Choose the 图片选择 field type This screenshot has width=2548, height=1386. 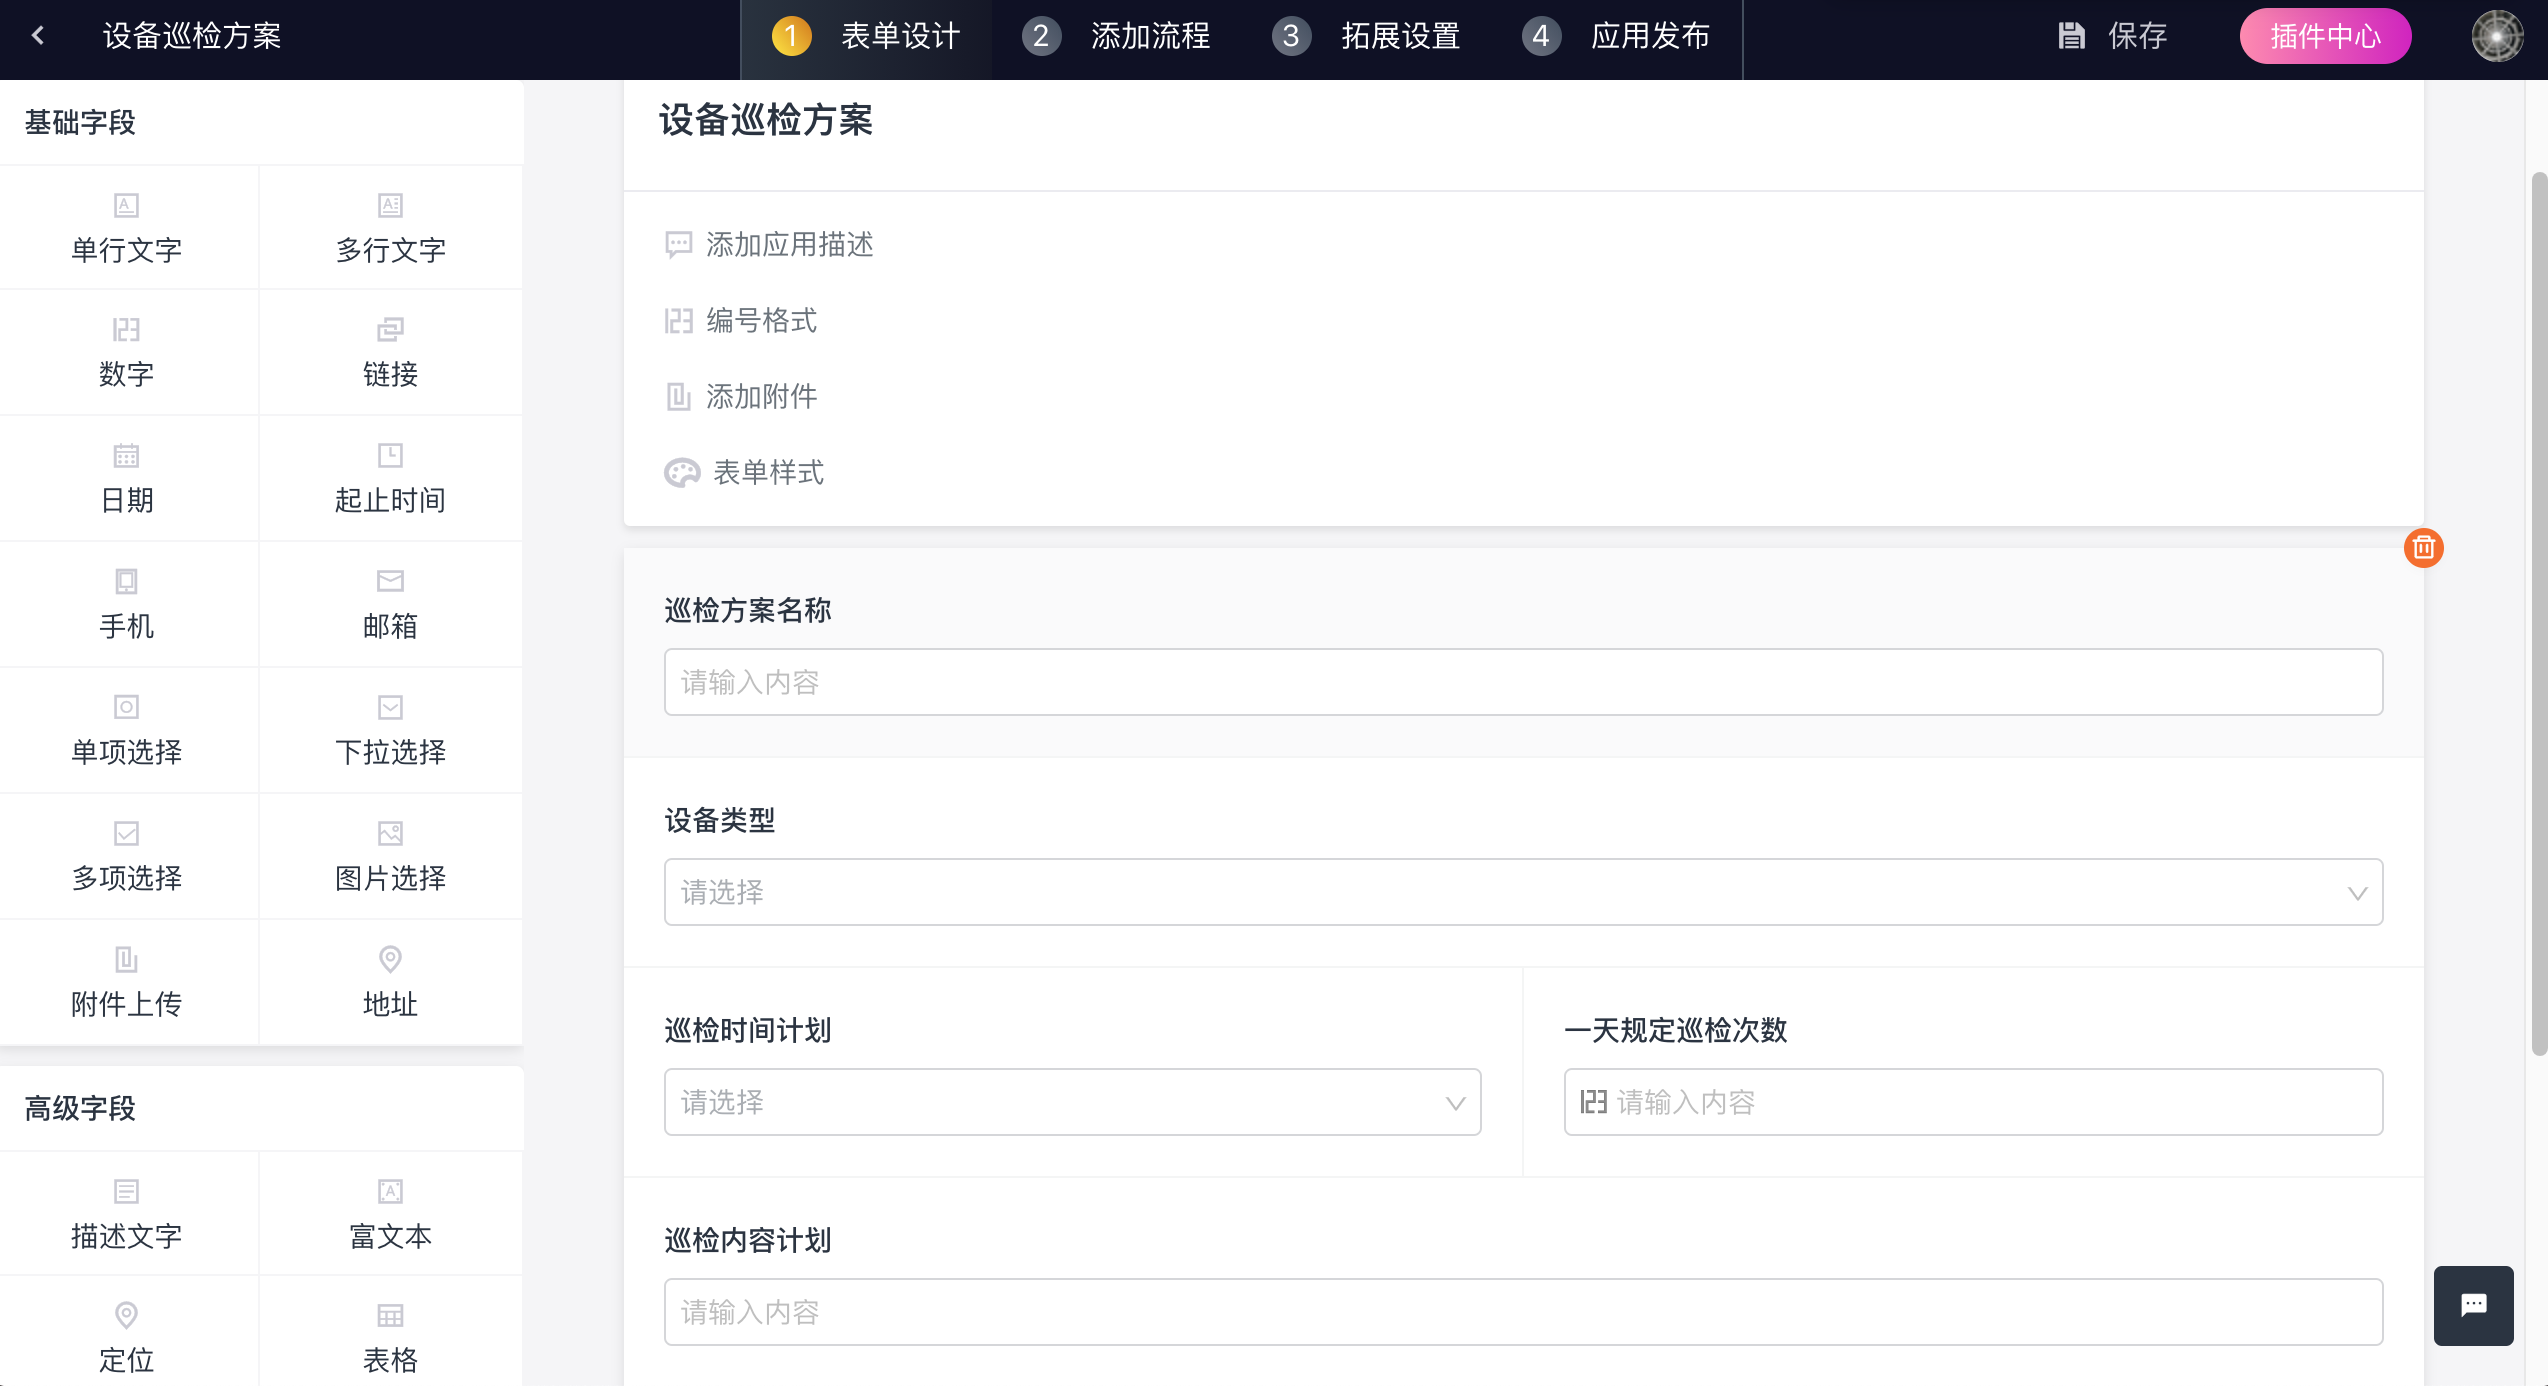tap(390, 856)
